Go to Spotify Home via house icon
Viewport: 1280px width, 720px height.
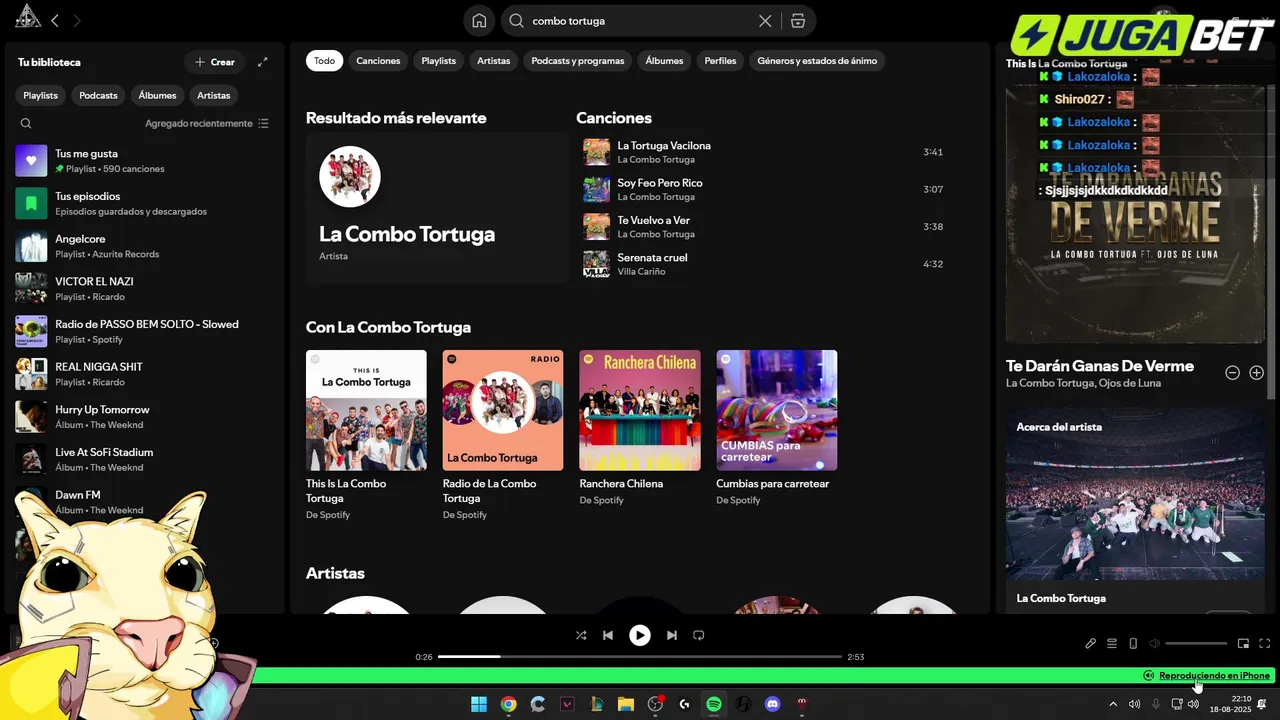(x=479, y=21)
